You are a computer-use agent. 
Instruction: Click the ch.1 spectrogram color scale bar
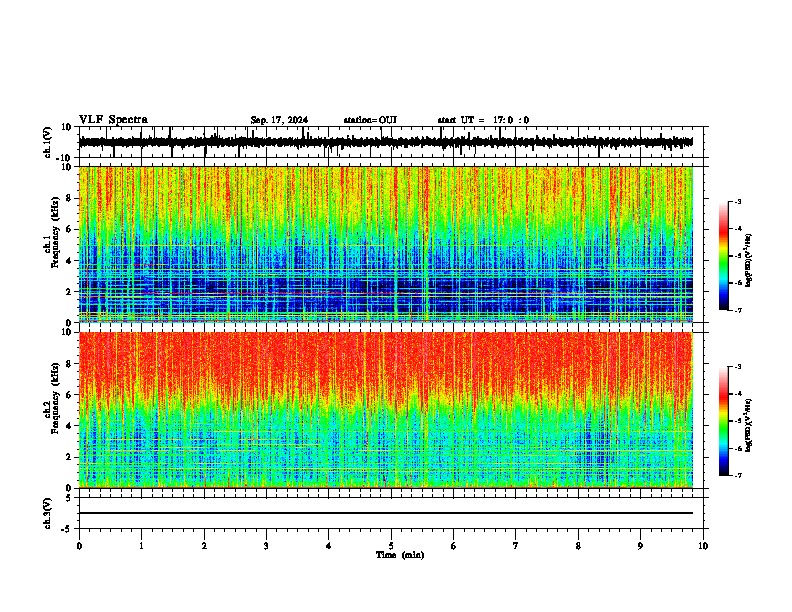724,256
